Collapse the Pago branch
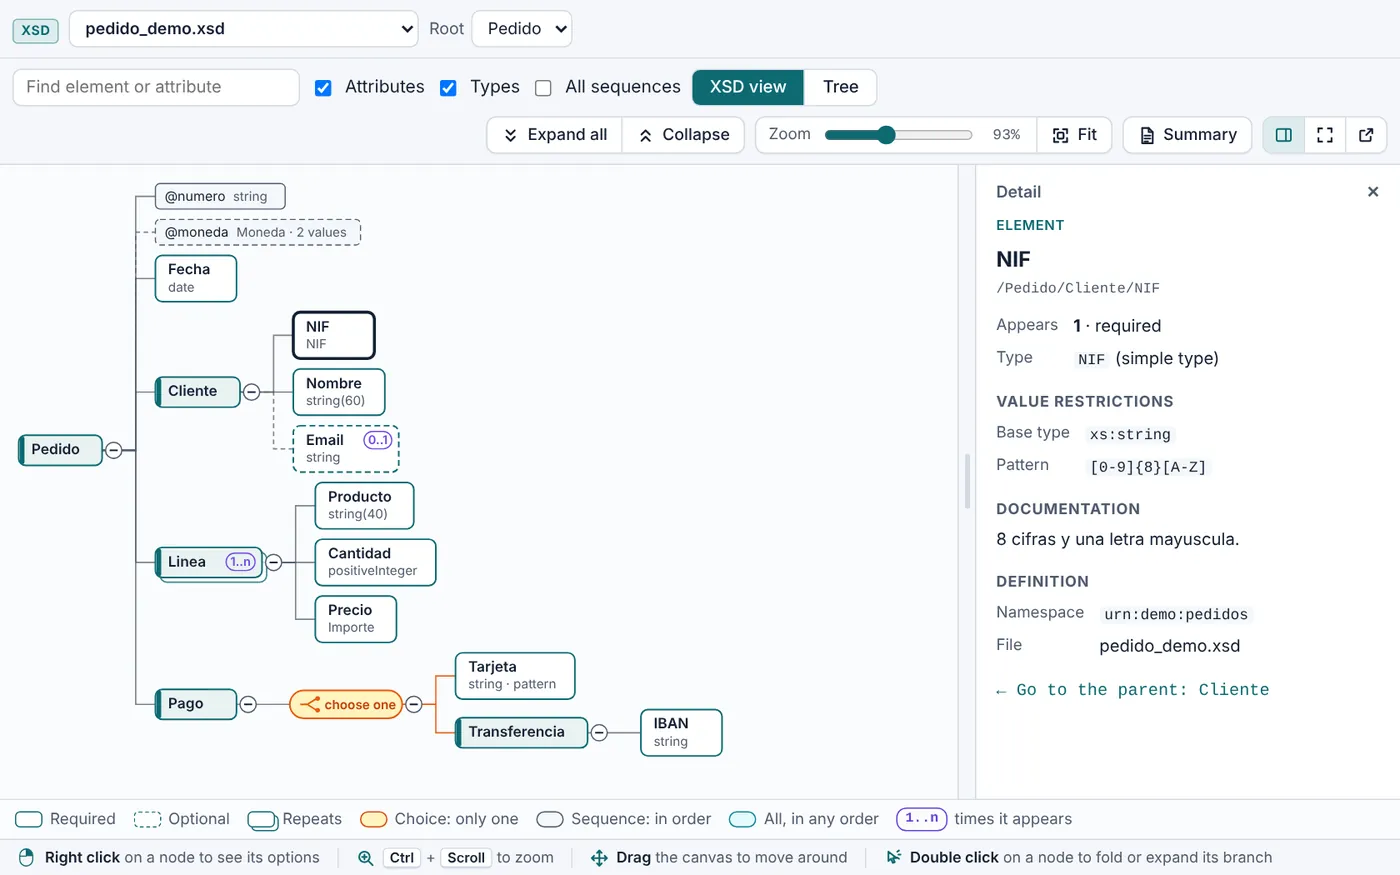The height and width of the screenshot is (875, 1400). pos(248,705)
